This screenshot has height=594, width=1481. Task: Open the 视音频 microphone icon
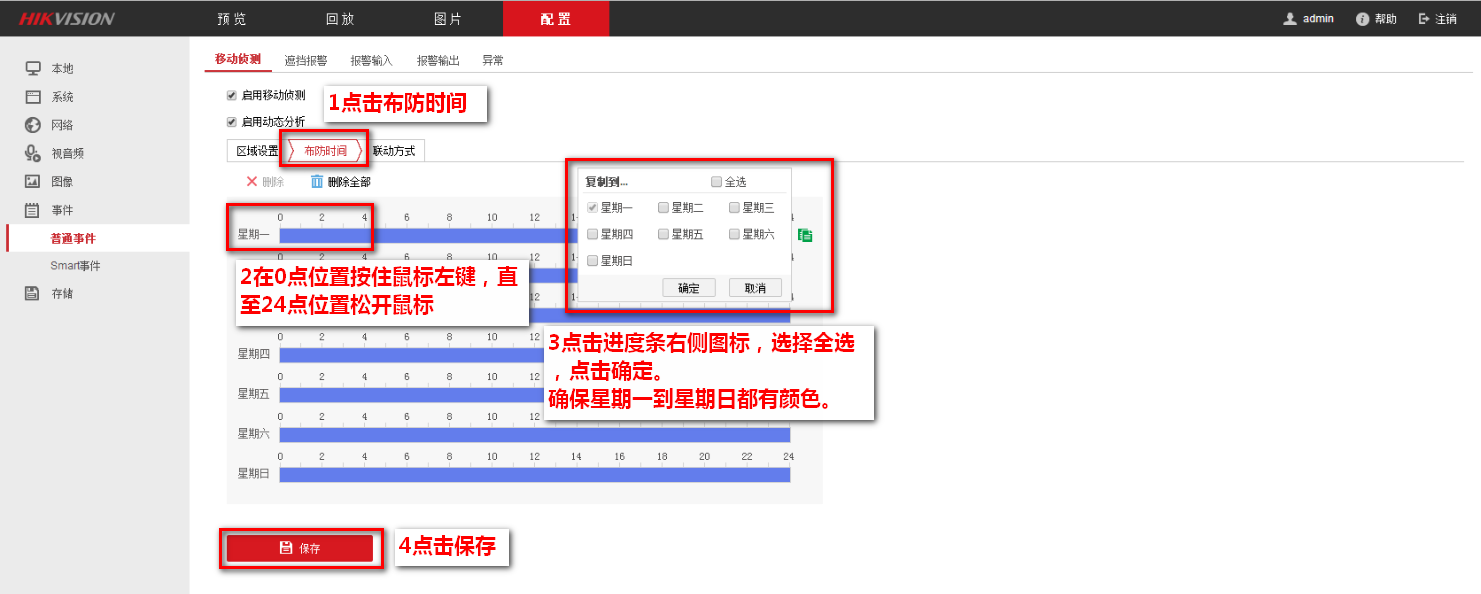(33, 153)
